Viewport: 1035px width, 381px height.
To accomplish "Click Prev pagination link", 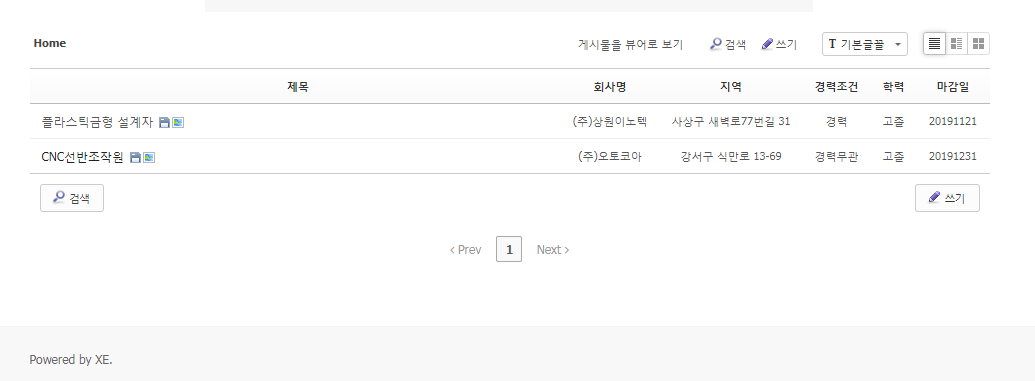I will 465,250.
